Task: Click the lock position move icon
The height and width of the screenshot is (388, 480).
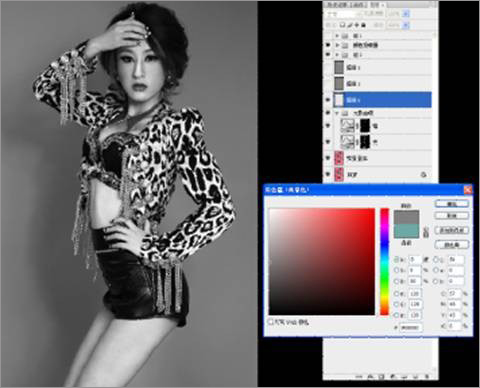Action: [357, 25]
